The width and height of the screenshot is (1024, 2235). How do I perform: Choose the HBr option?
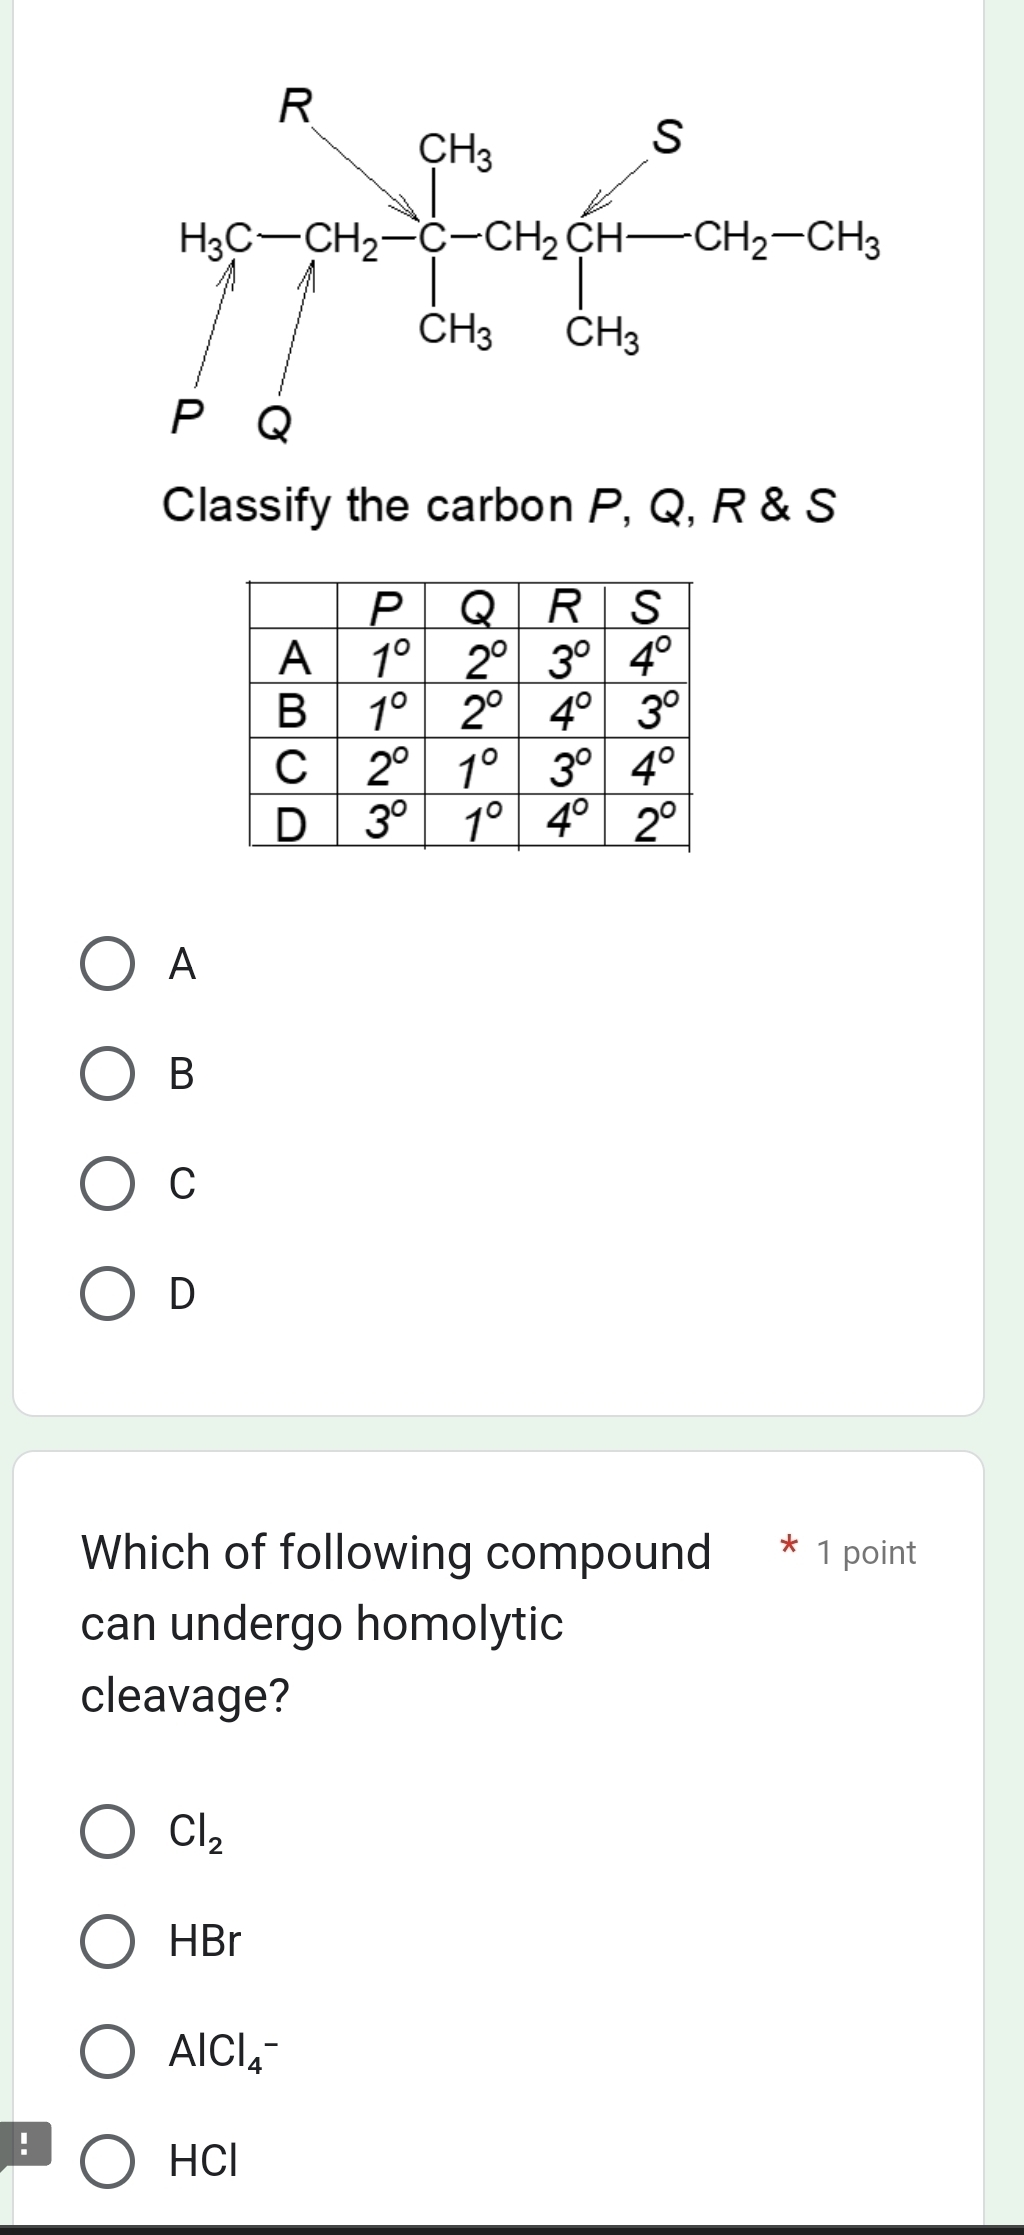point(107,1942)
